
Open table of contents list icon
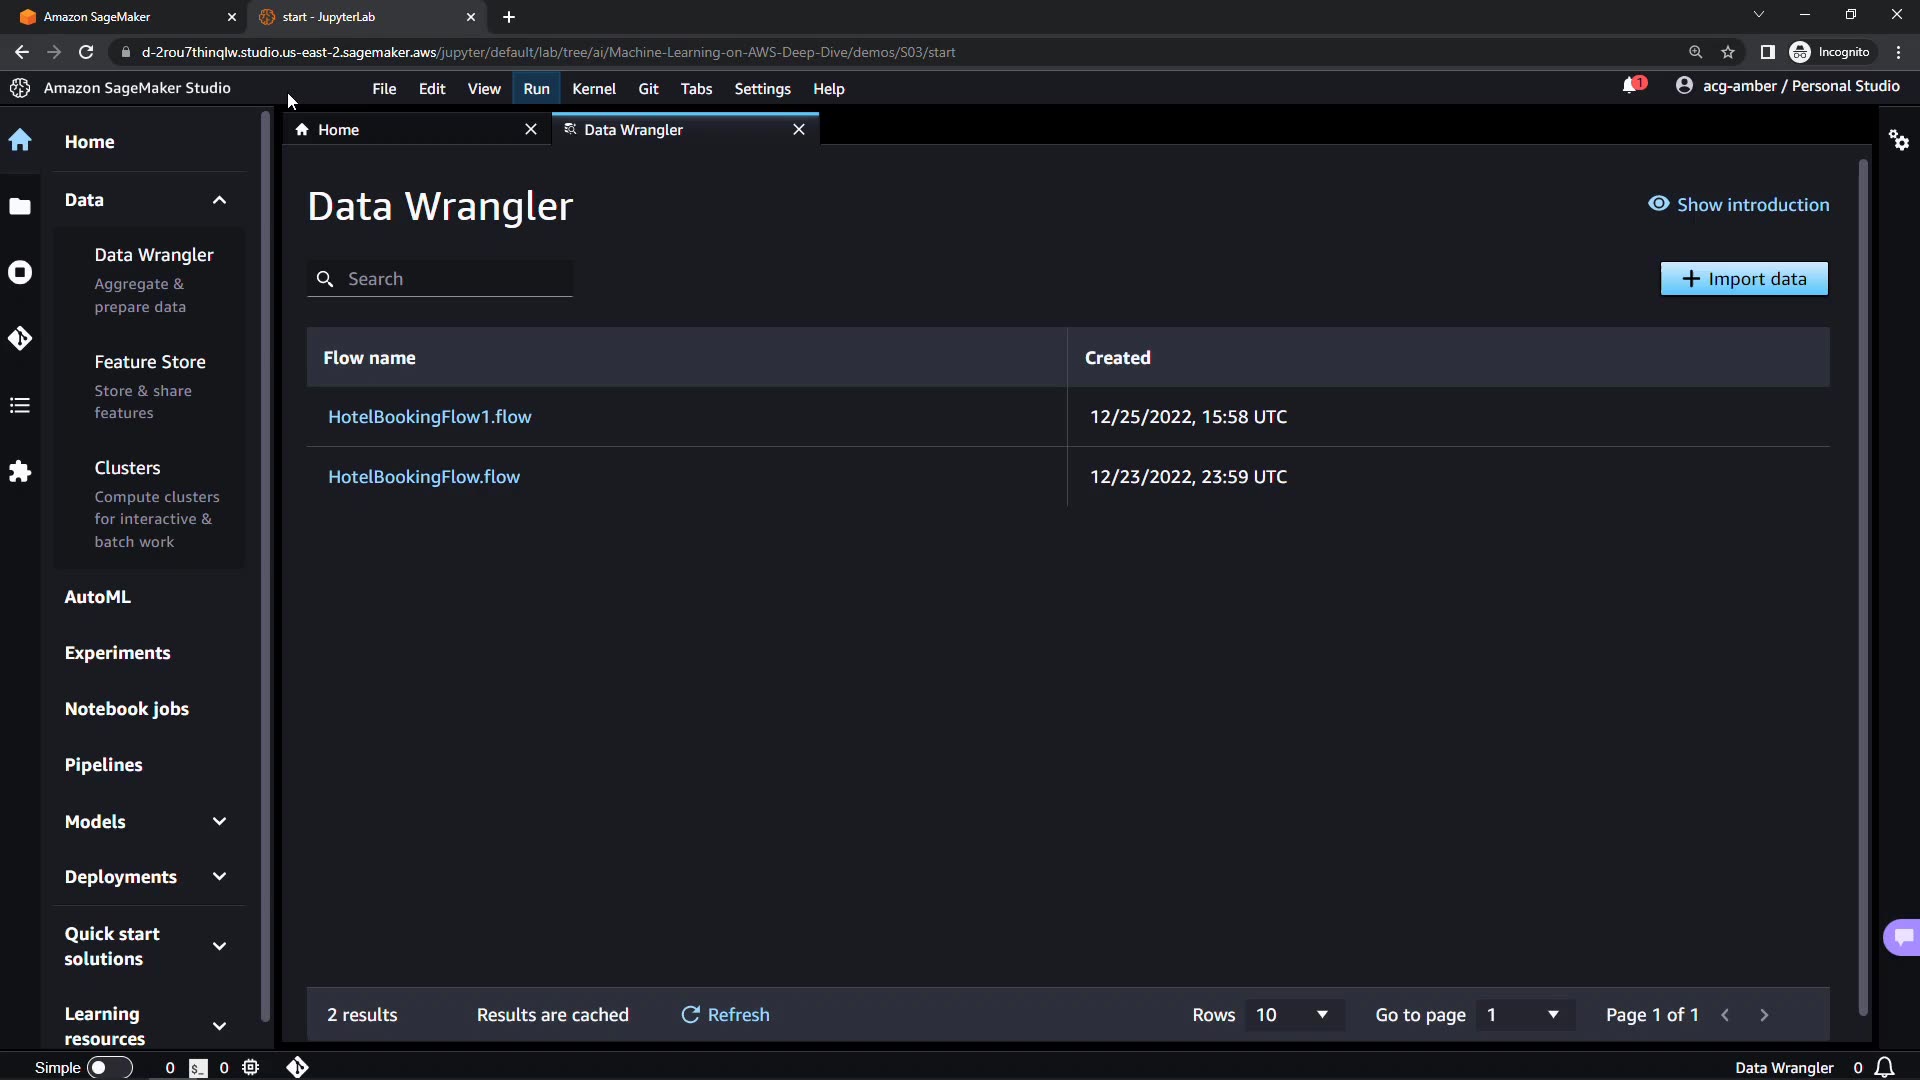coord(20,405)
